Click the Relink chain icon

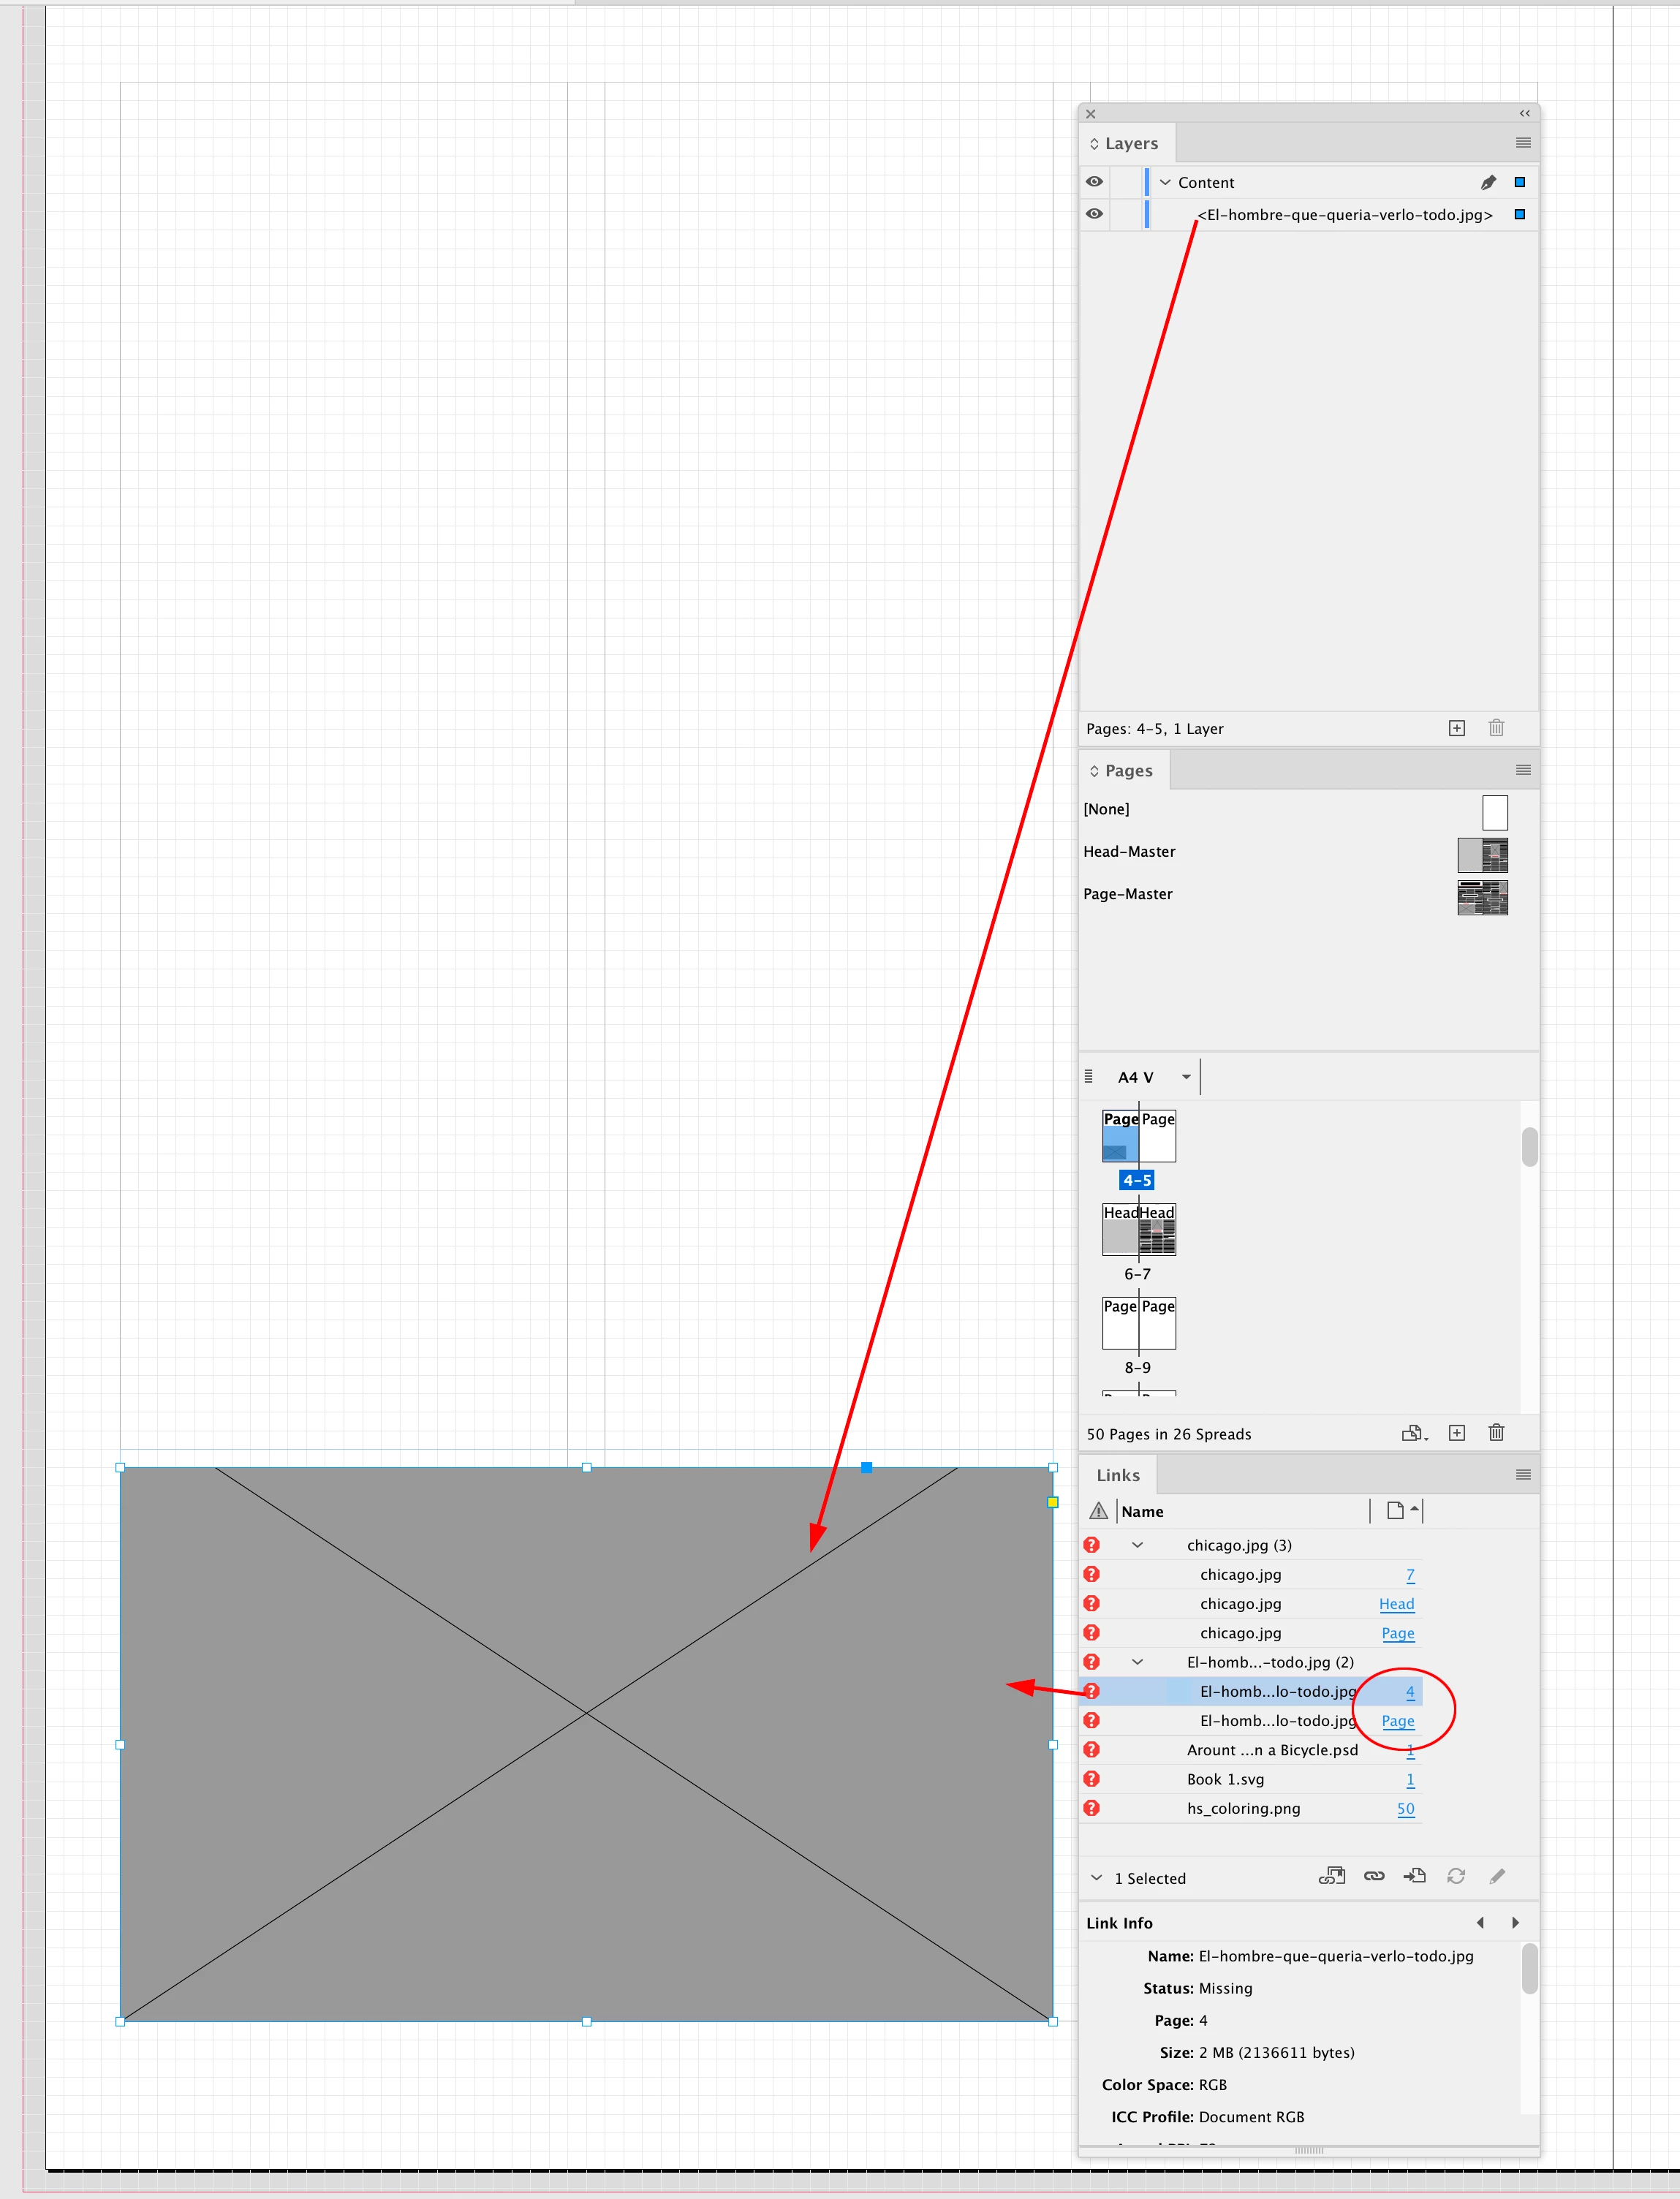(x=1374, y=1876)
